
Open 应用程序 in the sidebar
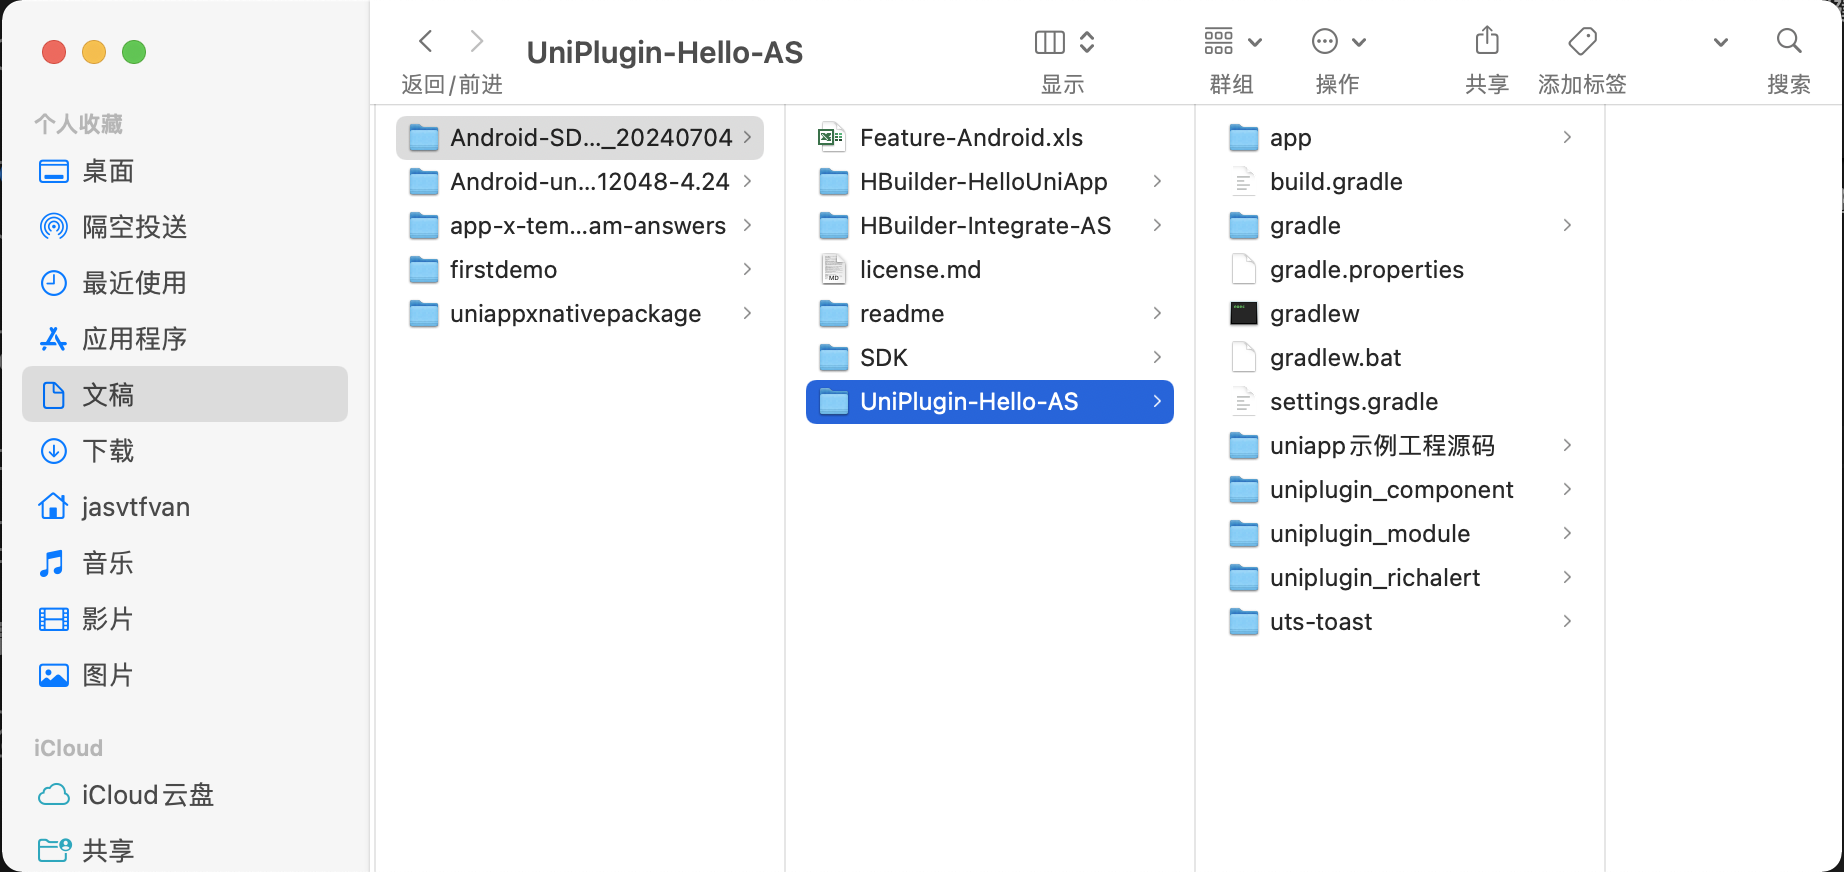click(x=185, y=339)
